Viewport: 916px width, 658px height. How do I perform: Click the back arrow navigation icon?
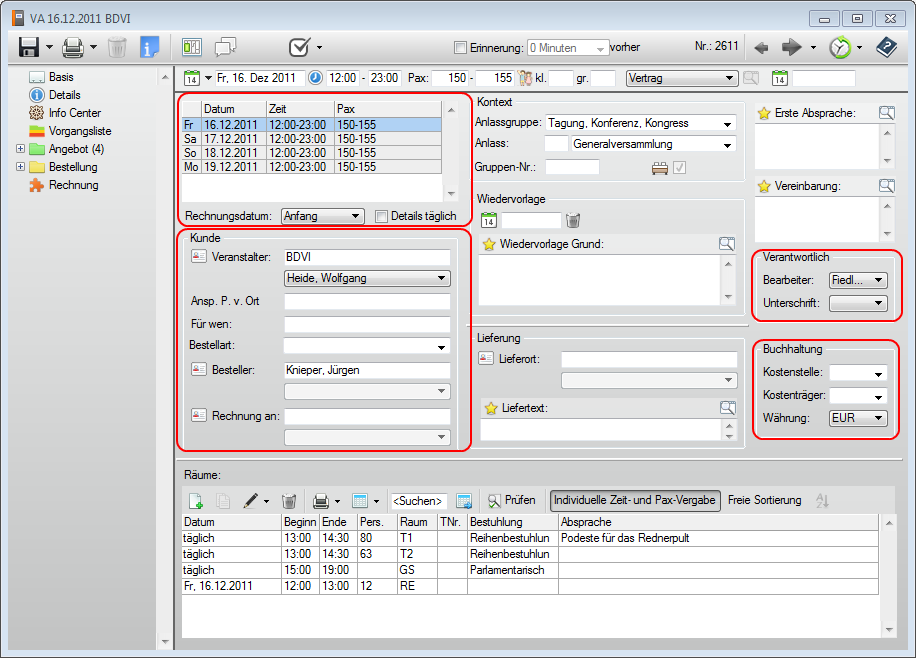tap(761, 47)
